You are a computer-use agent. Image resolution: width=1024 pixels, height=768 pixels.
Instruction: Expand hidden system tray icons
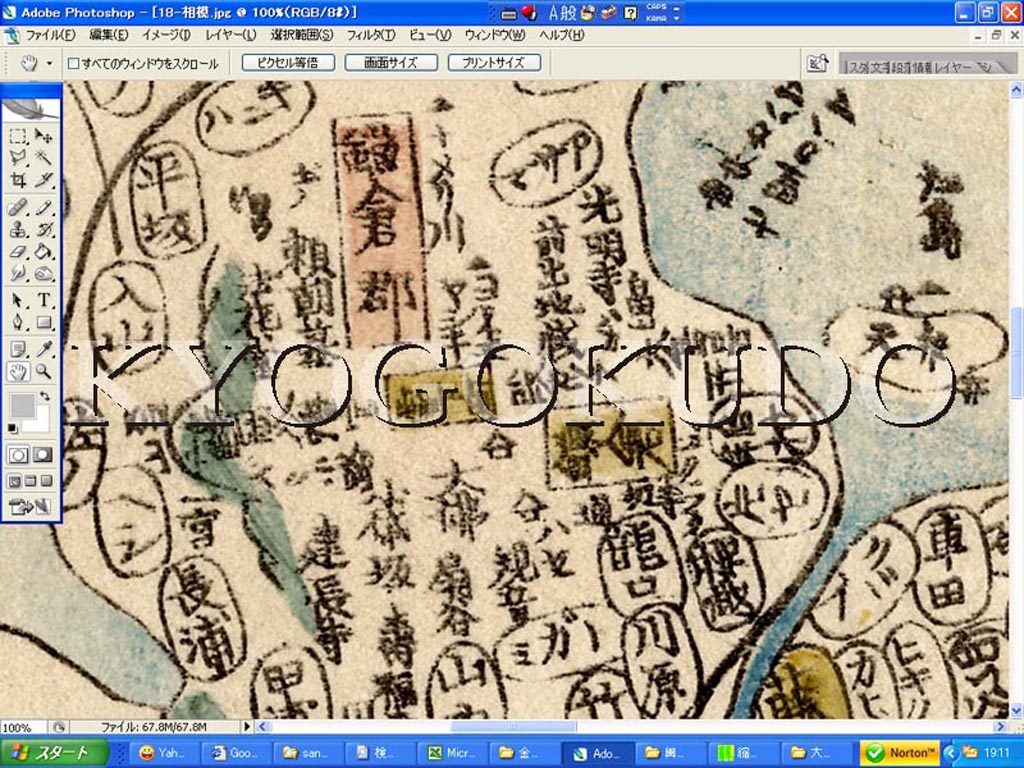952,752
